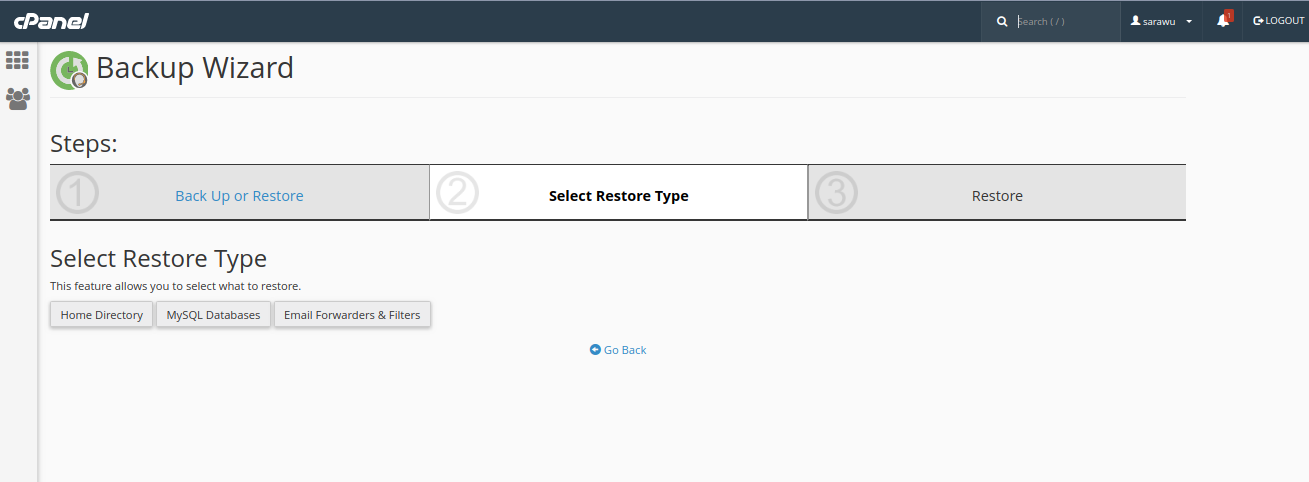Select the Select Restore Type step tab

pos(618,196)
